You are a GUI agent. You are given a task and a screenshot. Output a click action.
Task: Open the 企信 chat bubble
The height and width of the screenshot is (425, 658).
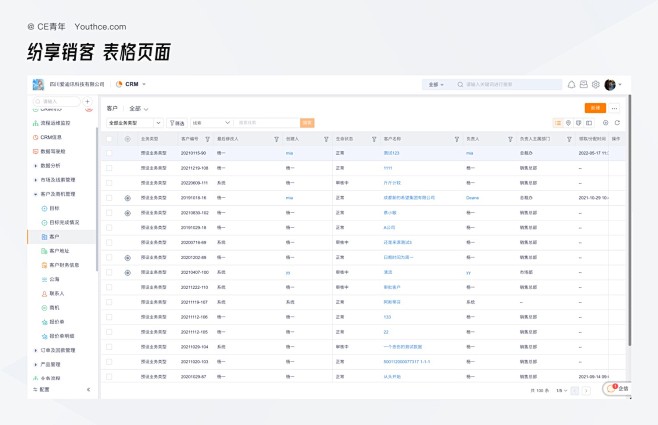coord(618,388)
